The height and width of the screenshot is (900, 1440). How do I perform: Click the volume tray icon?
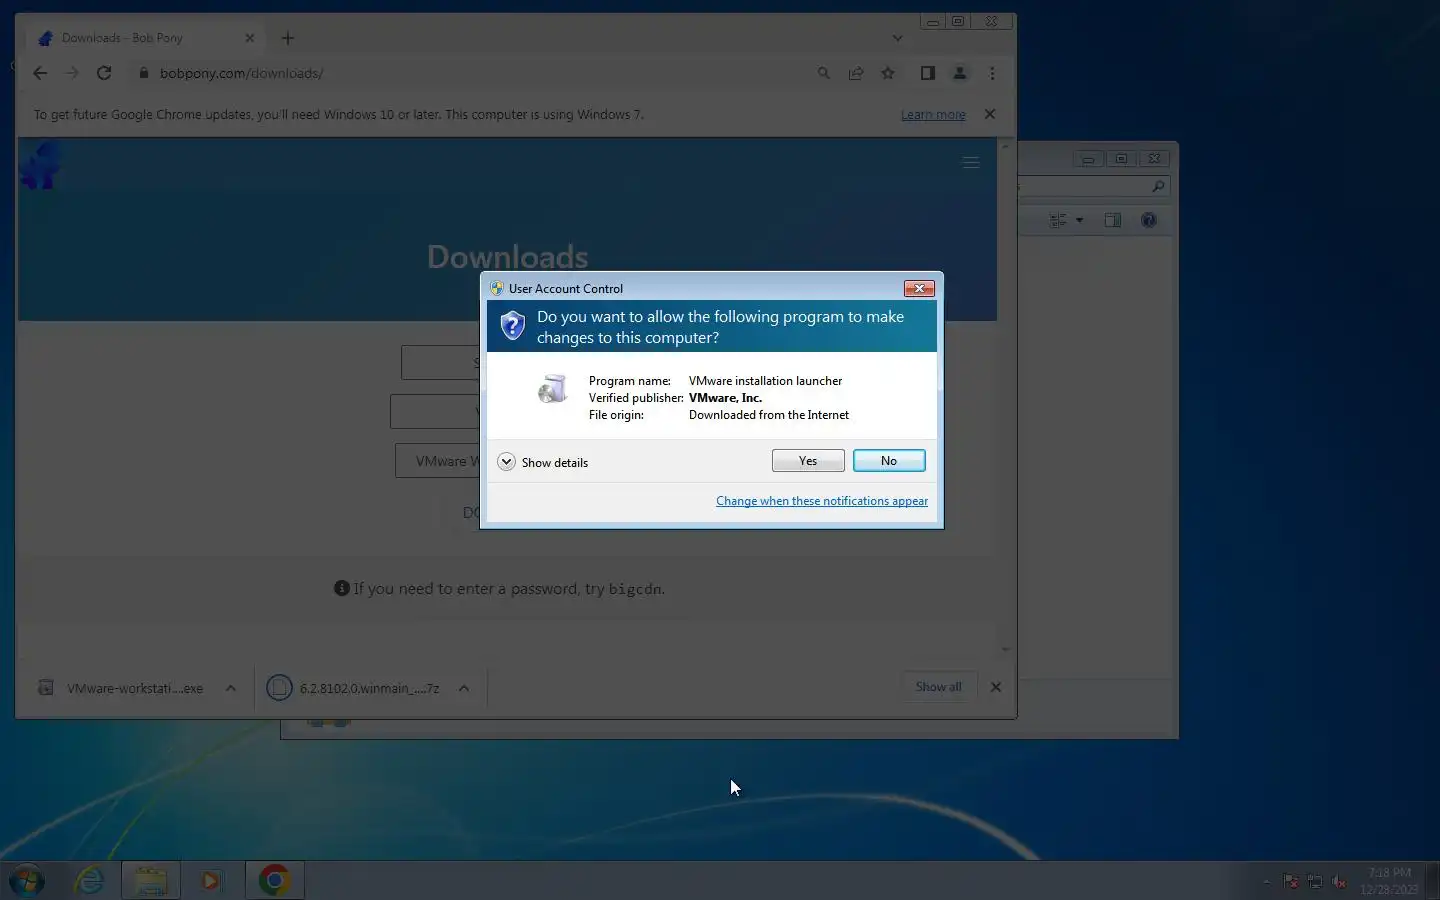[x=1339, y=881]
